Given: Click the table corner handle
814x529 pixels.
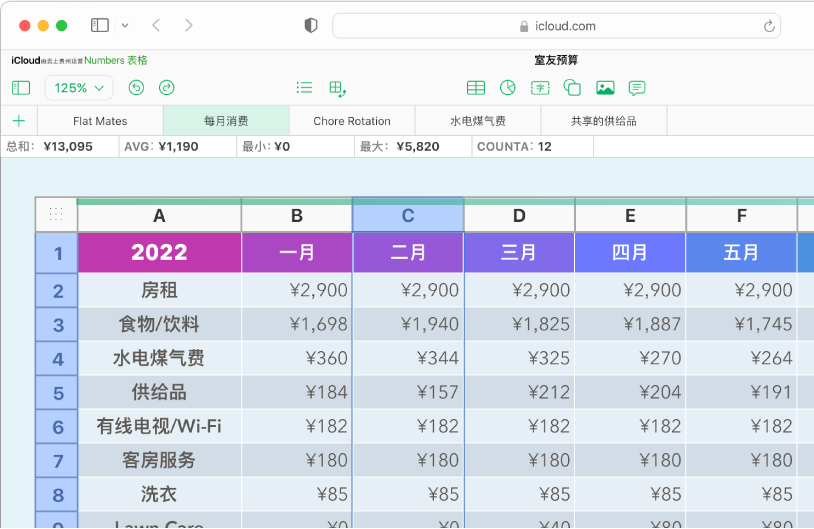Looking at the screenshot, I should click(x=56, y=214).
